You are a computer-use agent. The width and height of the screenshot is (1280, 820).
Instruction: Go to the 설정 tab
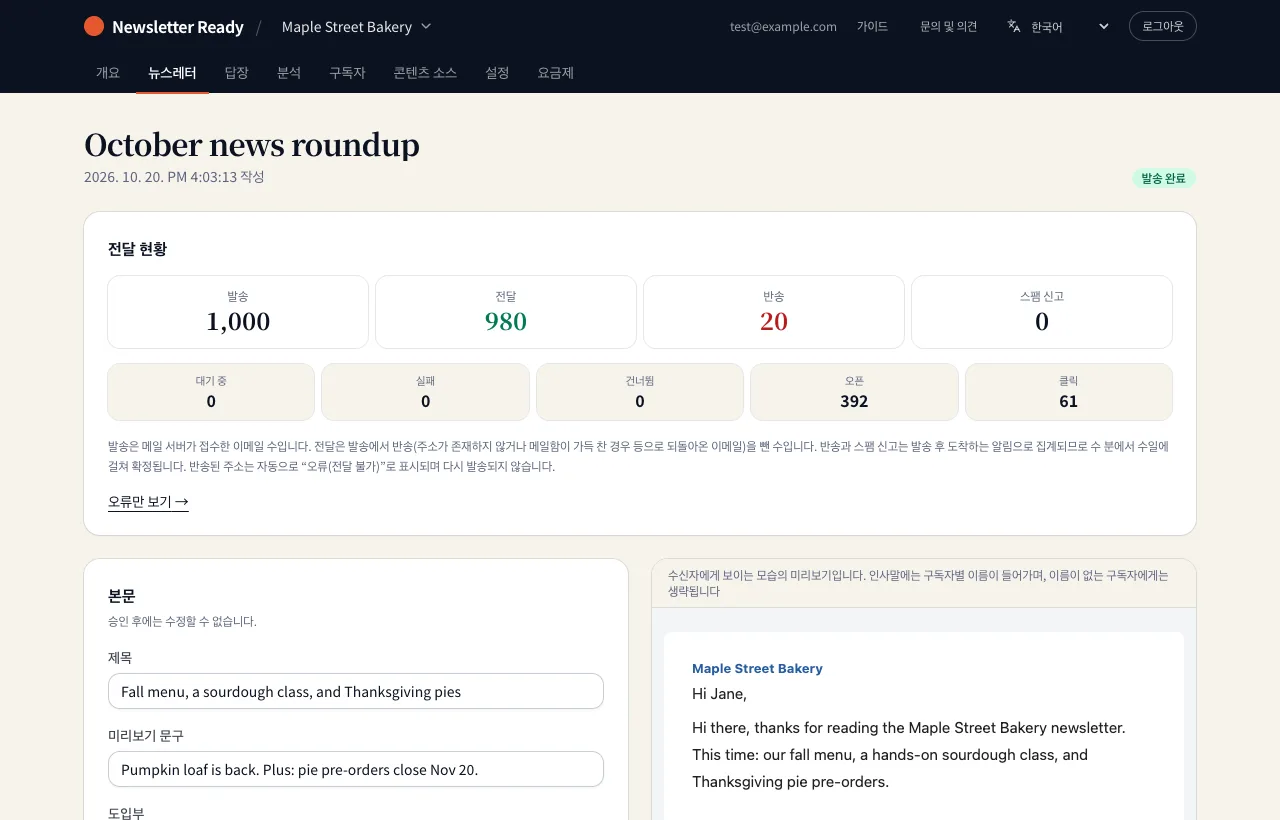pyautogui.click(x=497, y=73)
